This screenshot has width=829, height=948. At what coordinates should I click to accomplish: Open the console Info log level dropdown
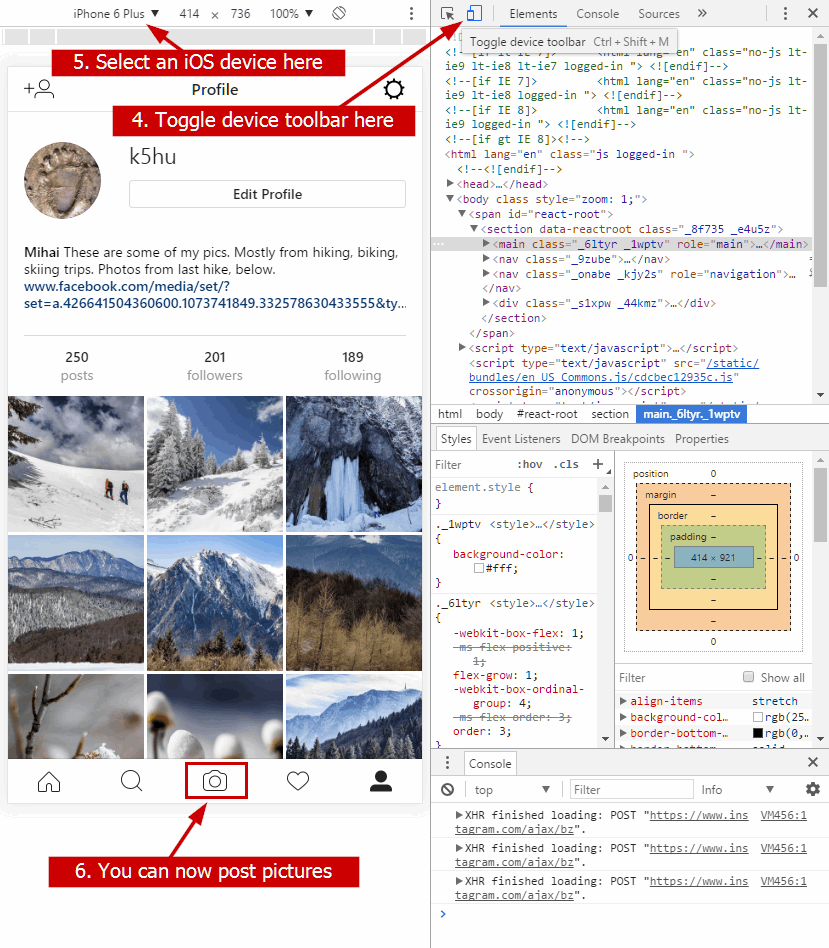coord(738,790)
